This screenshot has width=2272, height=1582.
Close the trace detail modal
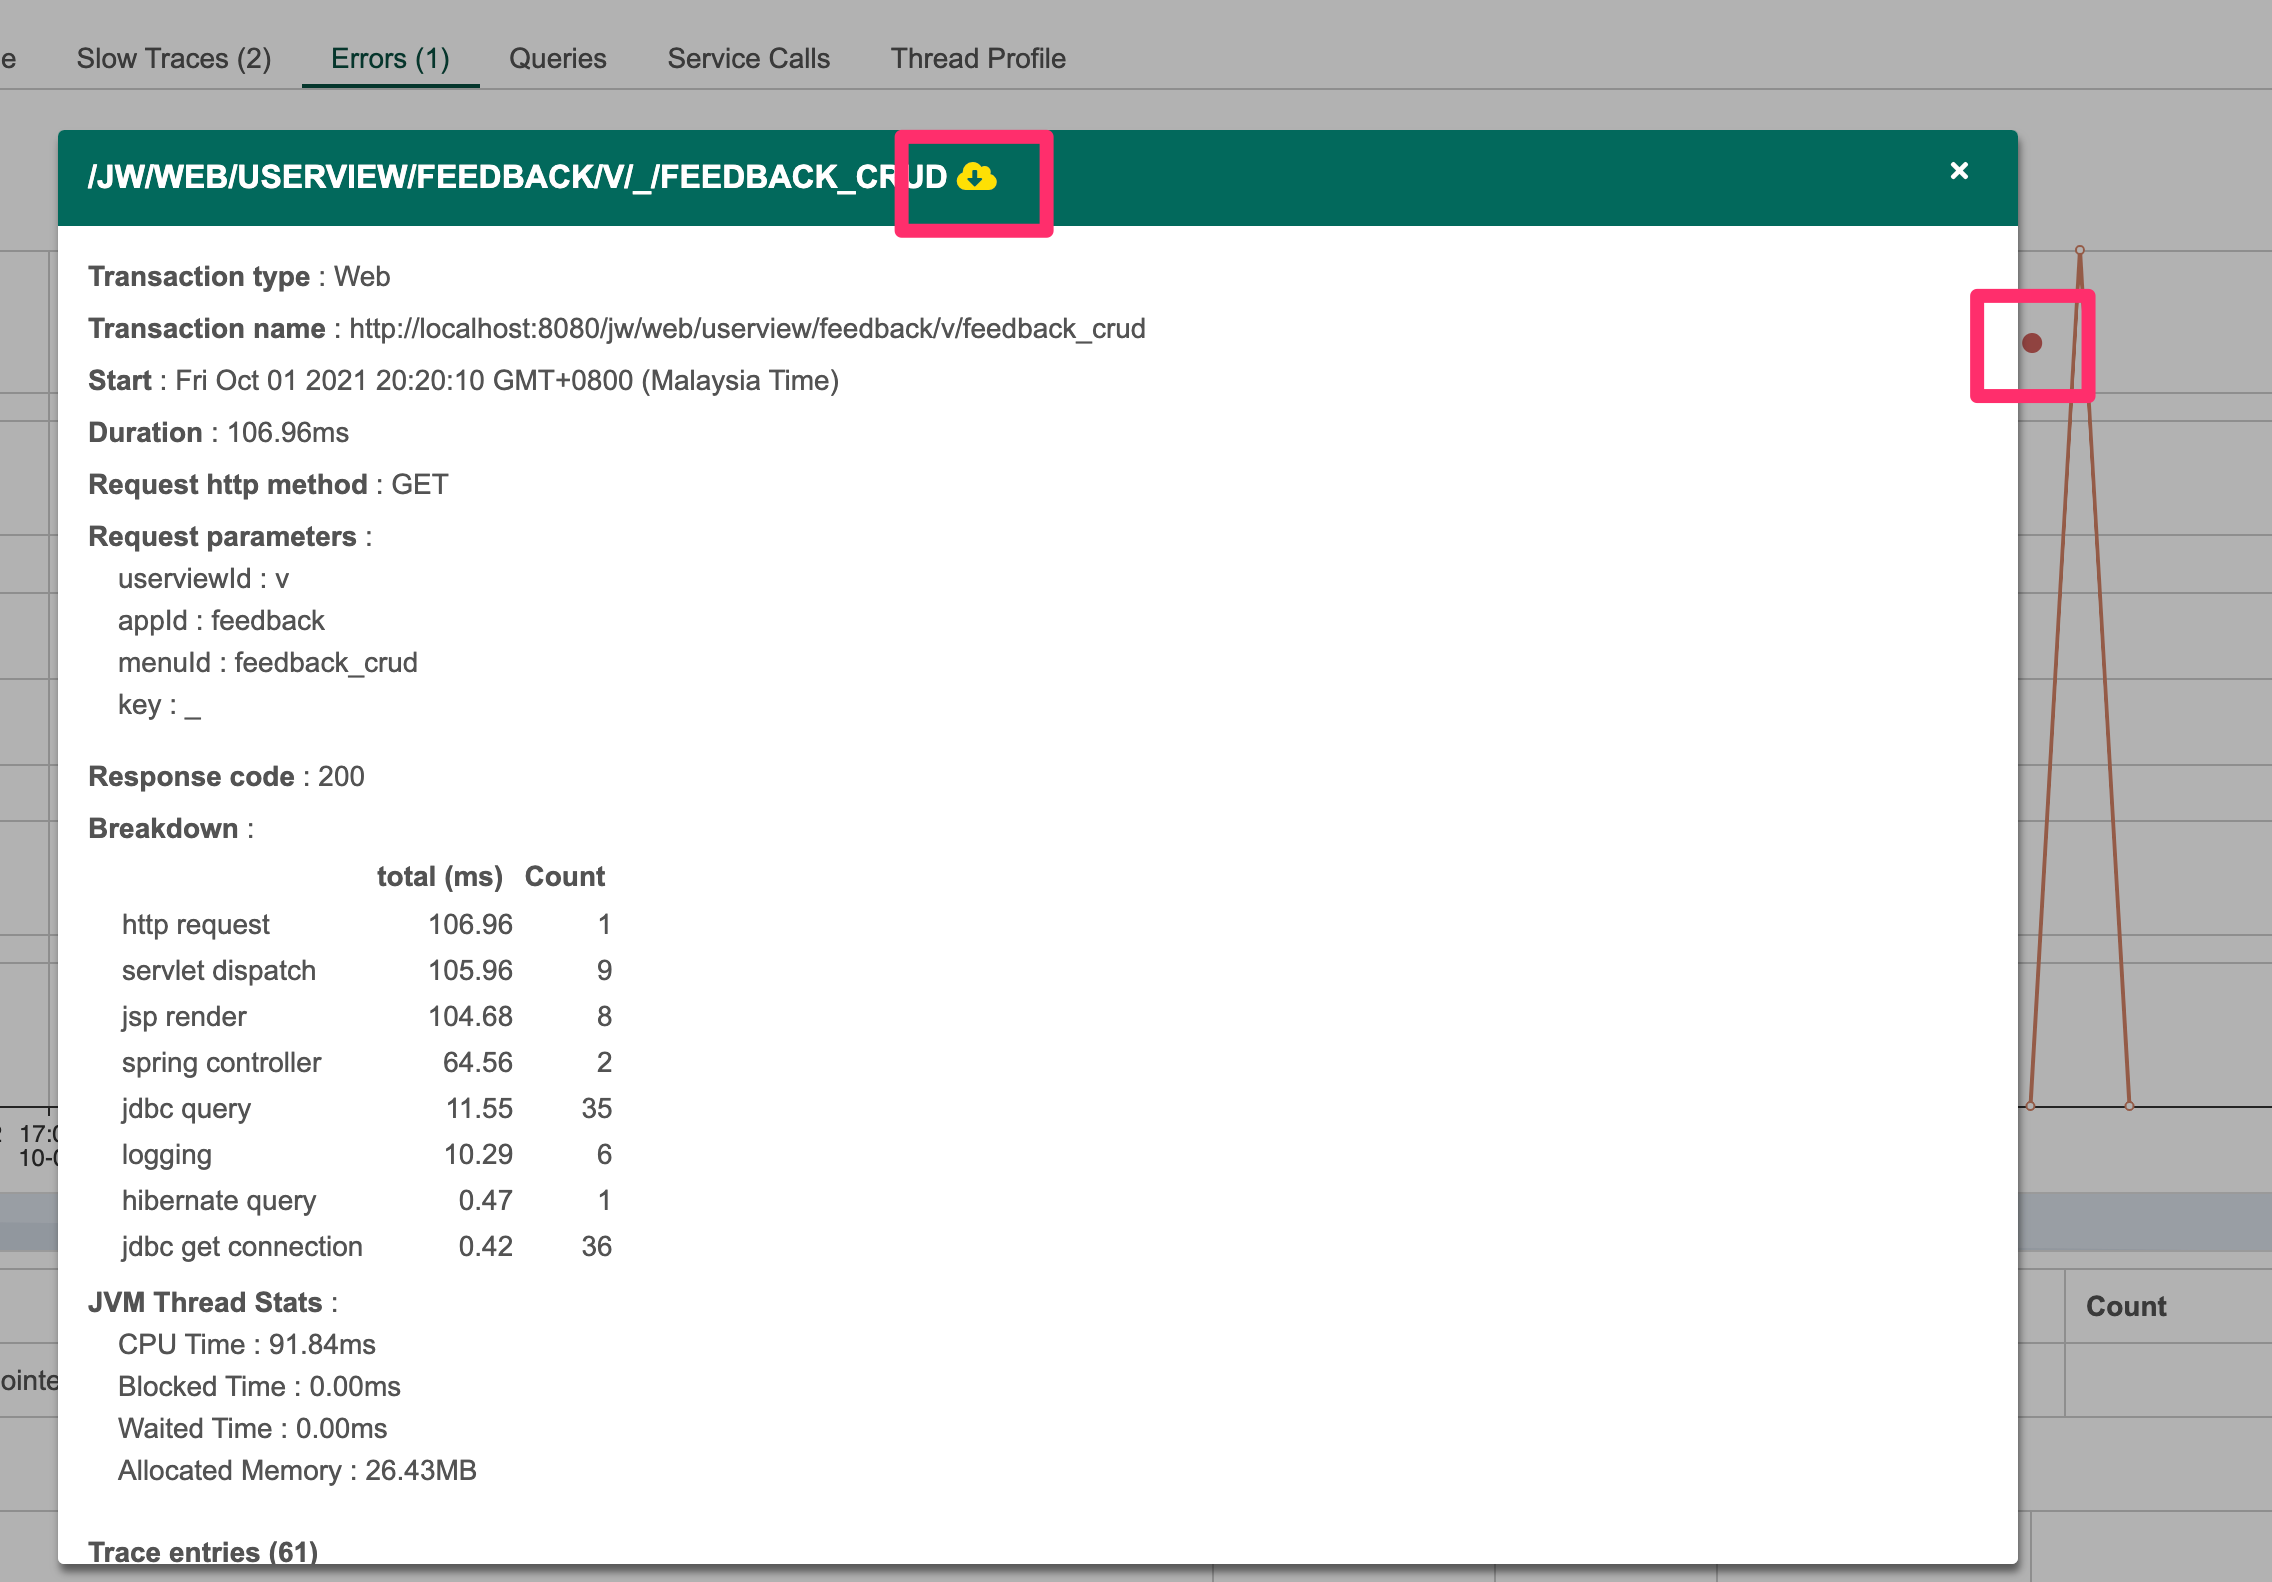1959,171
